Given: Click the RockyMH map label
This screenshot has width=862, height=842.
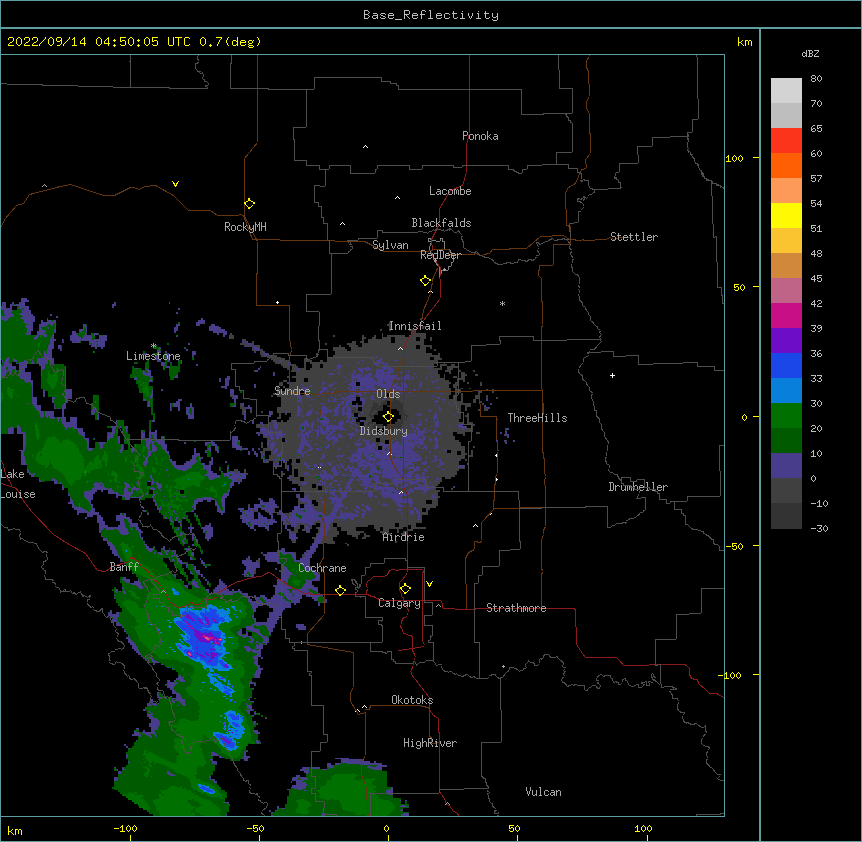Looking at the screenshot, I should (x=245, y=227).
